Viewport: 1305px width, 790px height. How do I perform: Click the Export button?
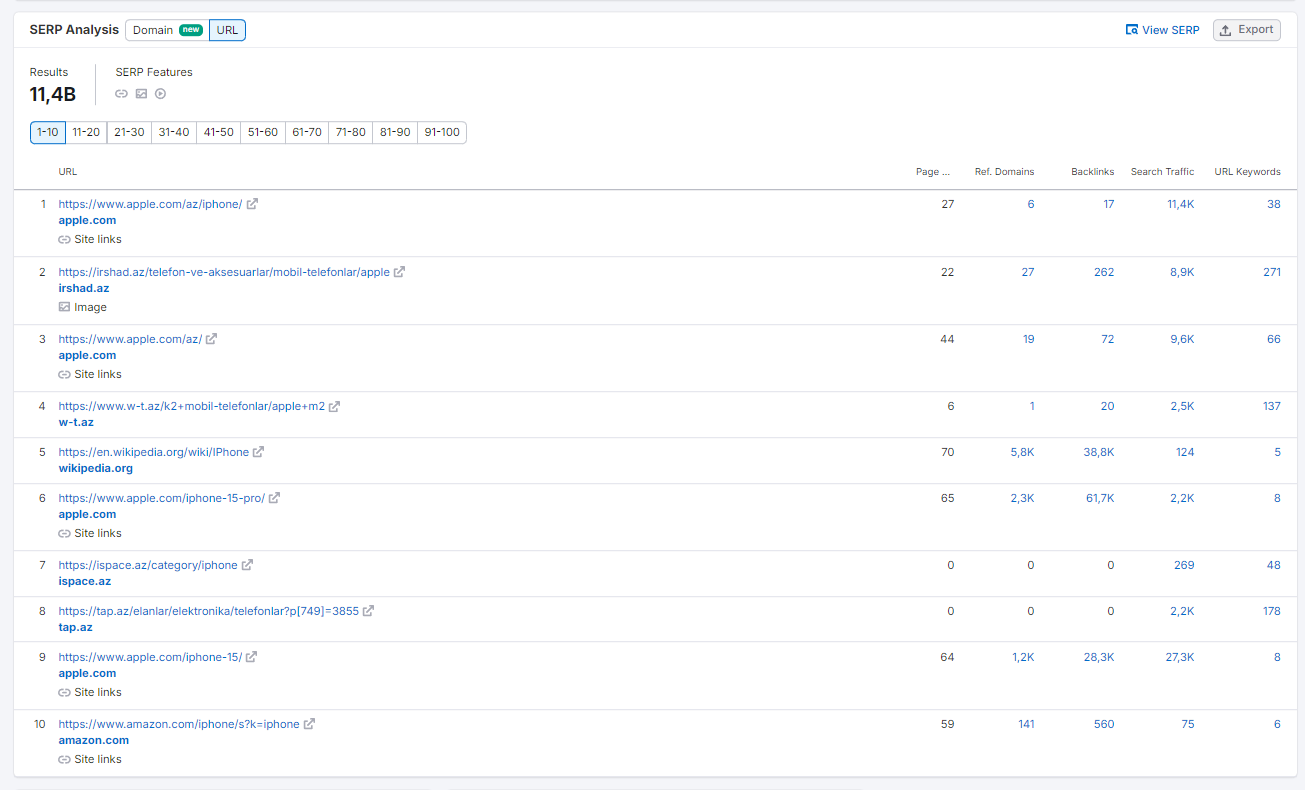(x=1247, y=30)
